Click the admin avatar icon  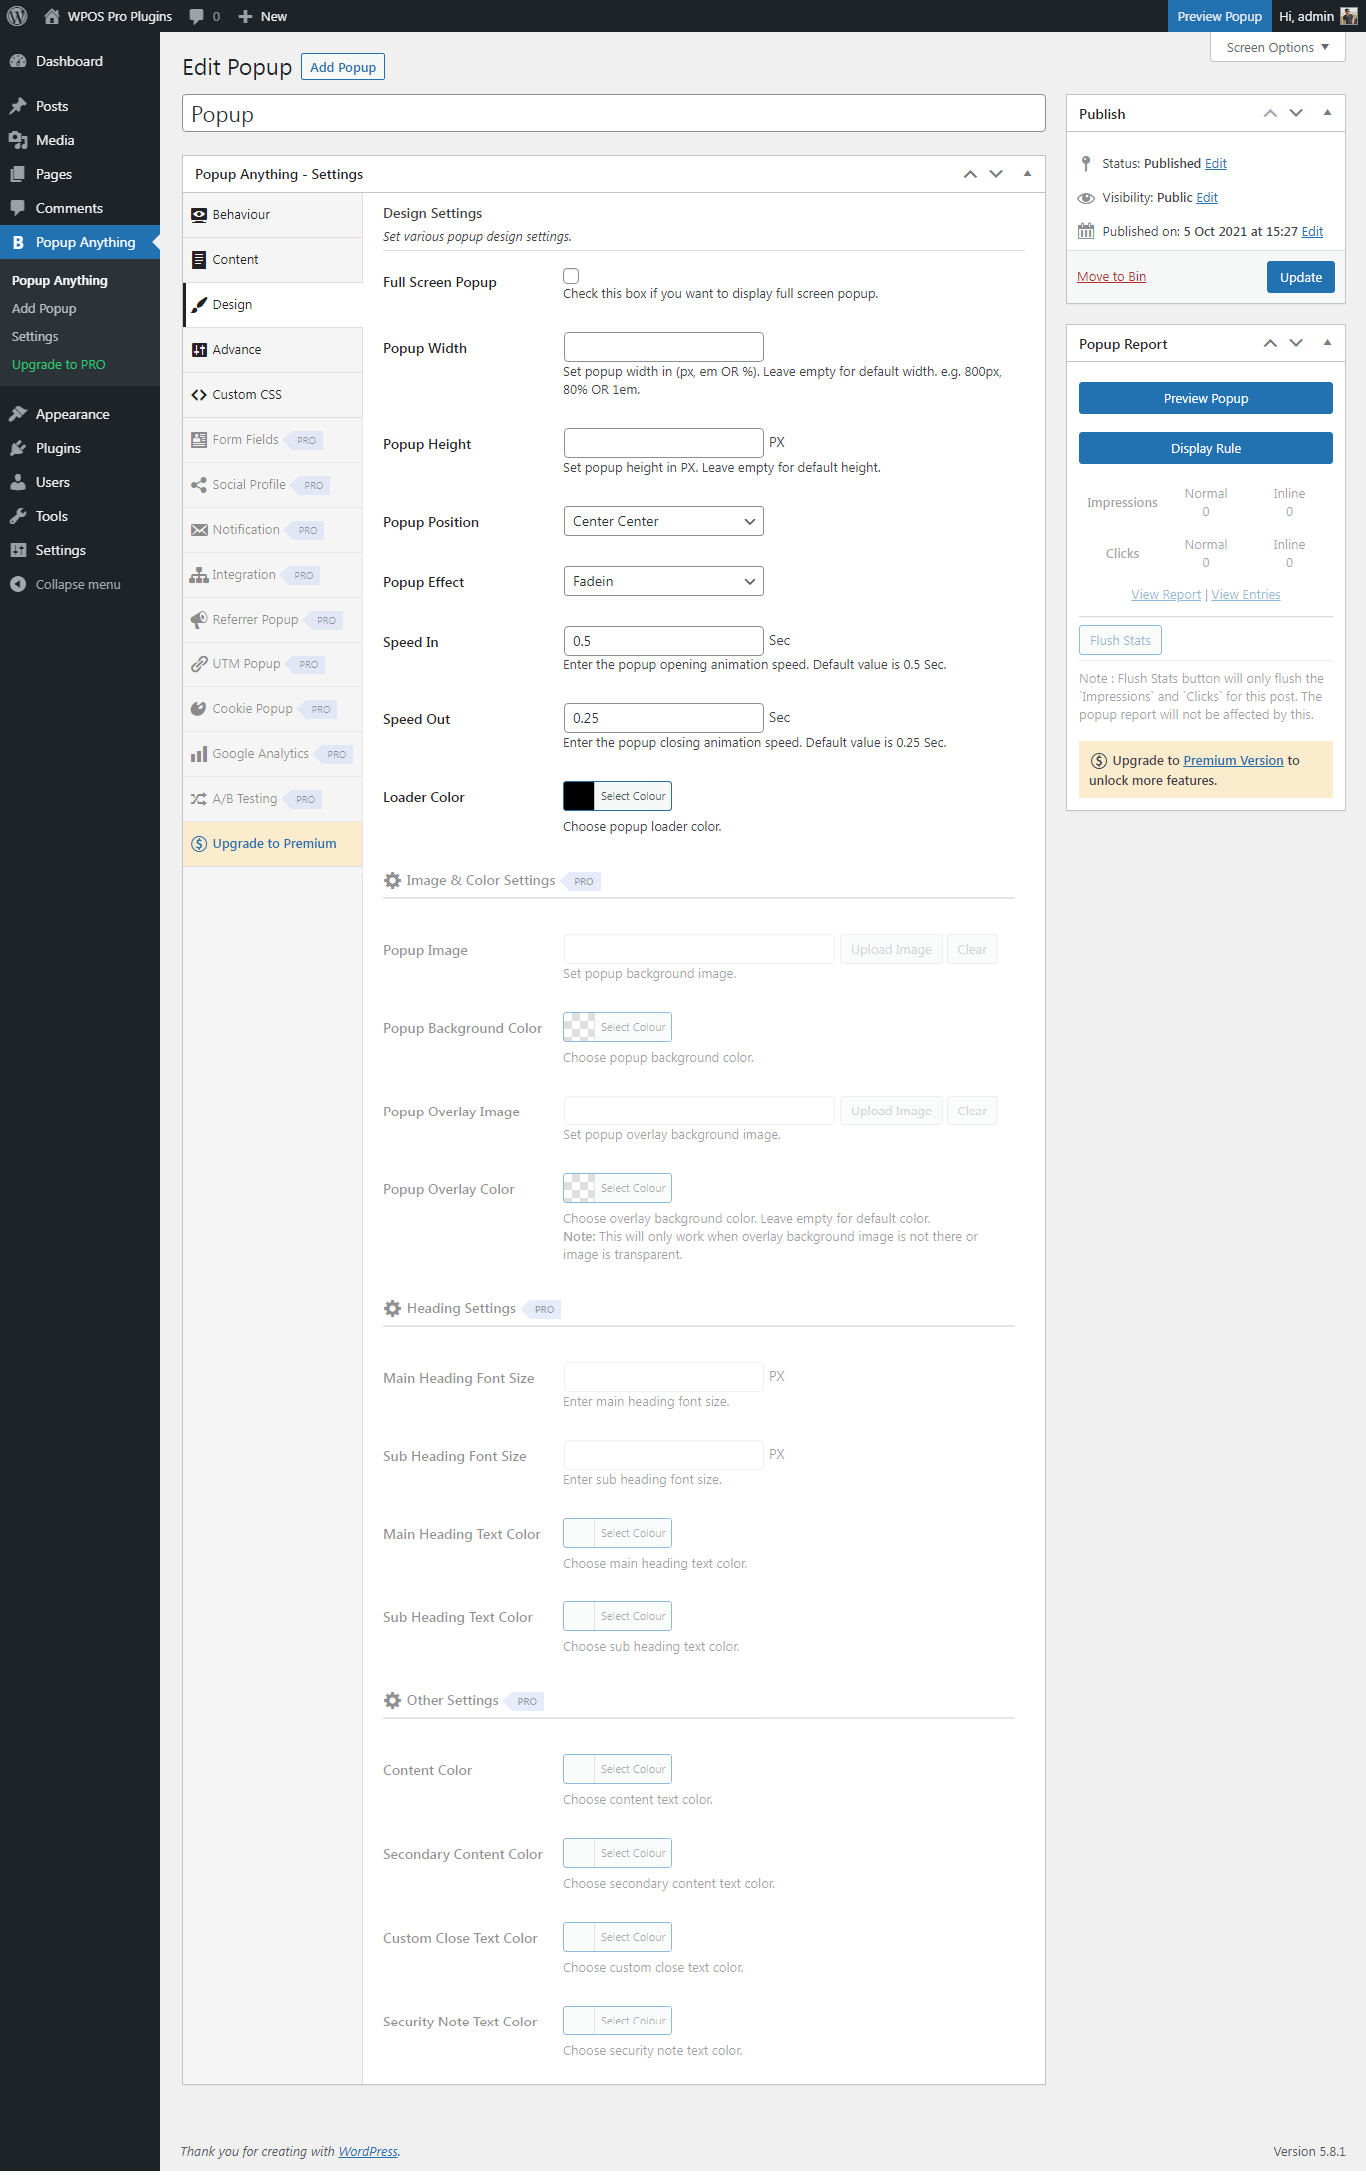pyautogui.click(x=1349, y=16)
